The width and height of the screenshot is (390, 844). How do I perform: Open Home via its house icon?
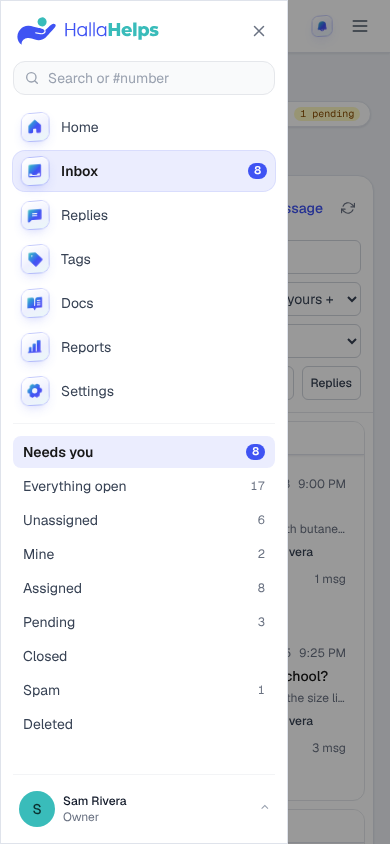(x=35, y=127)
